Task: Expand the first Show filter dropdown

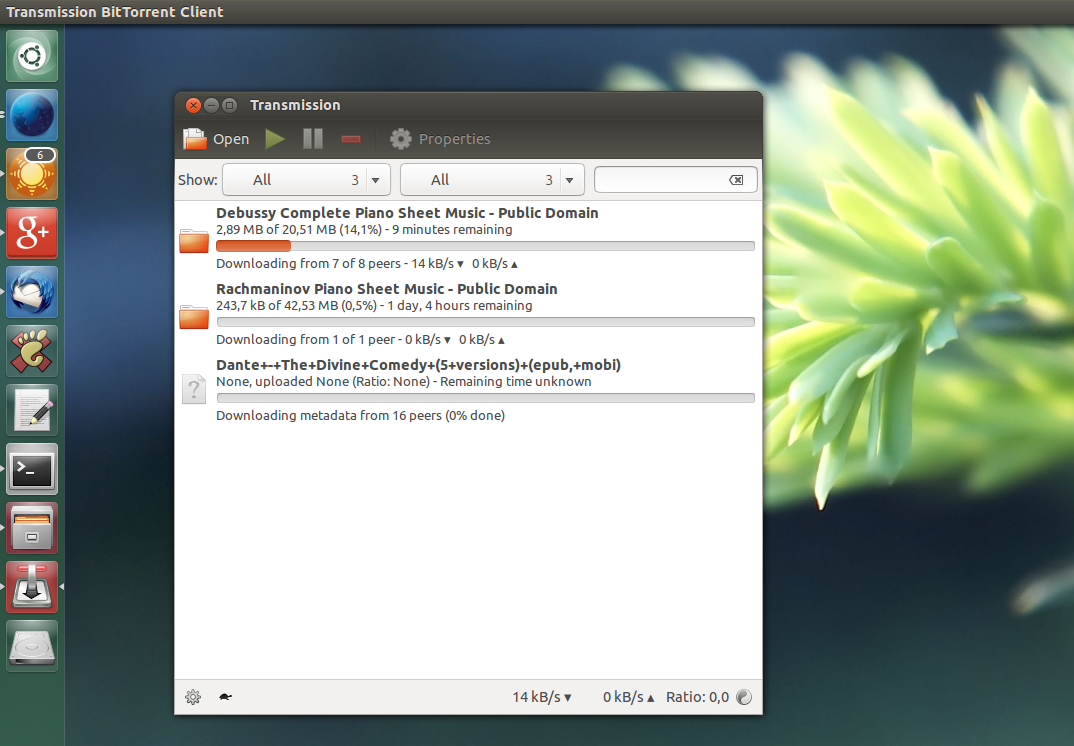Action: click(306, 180)
